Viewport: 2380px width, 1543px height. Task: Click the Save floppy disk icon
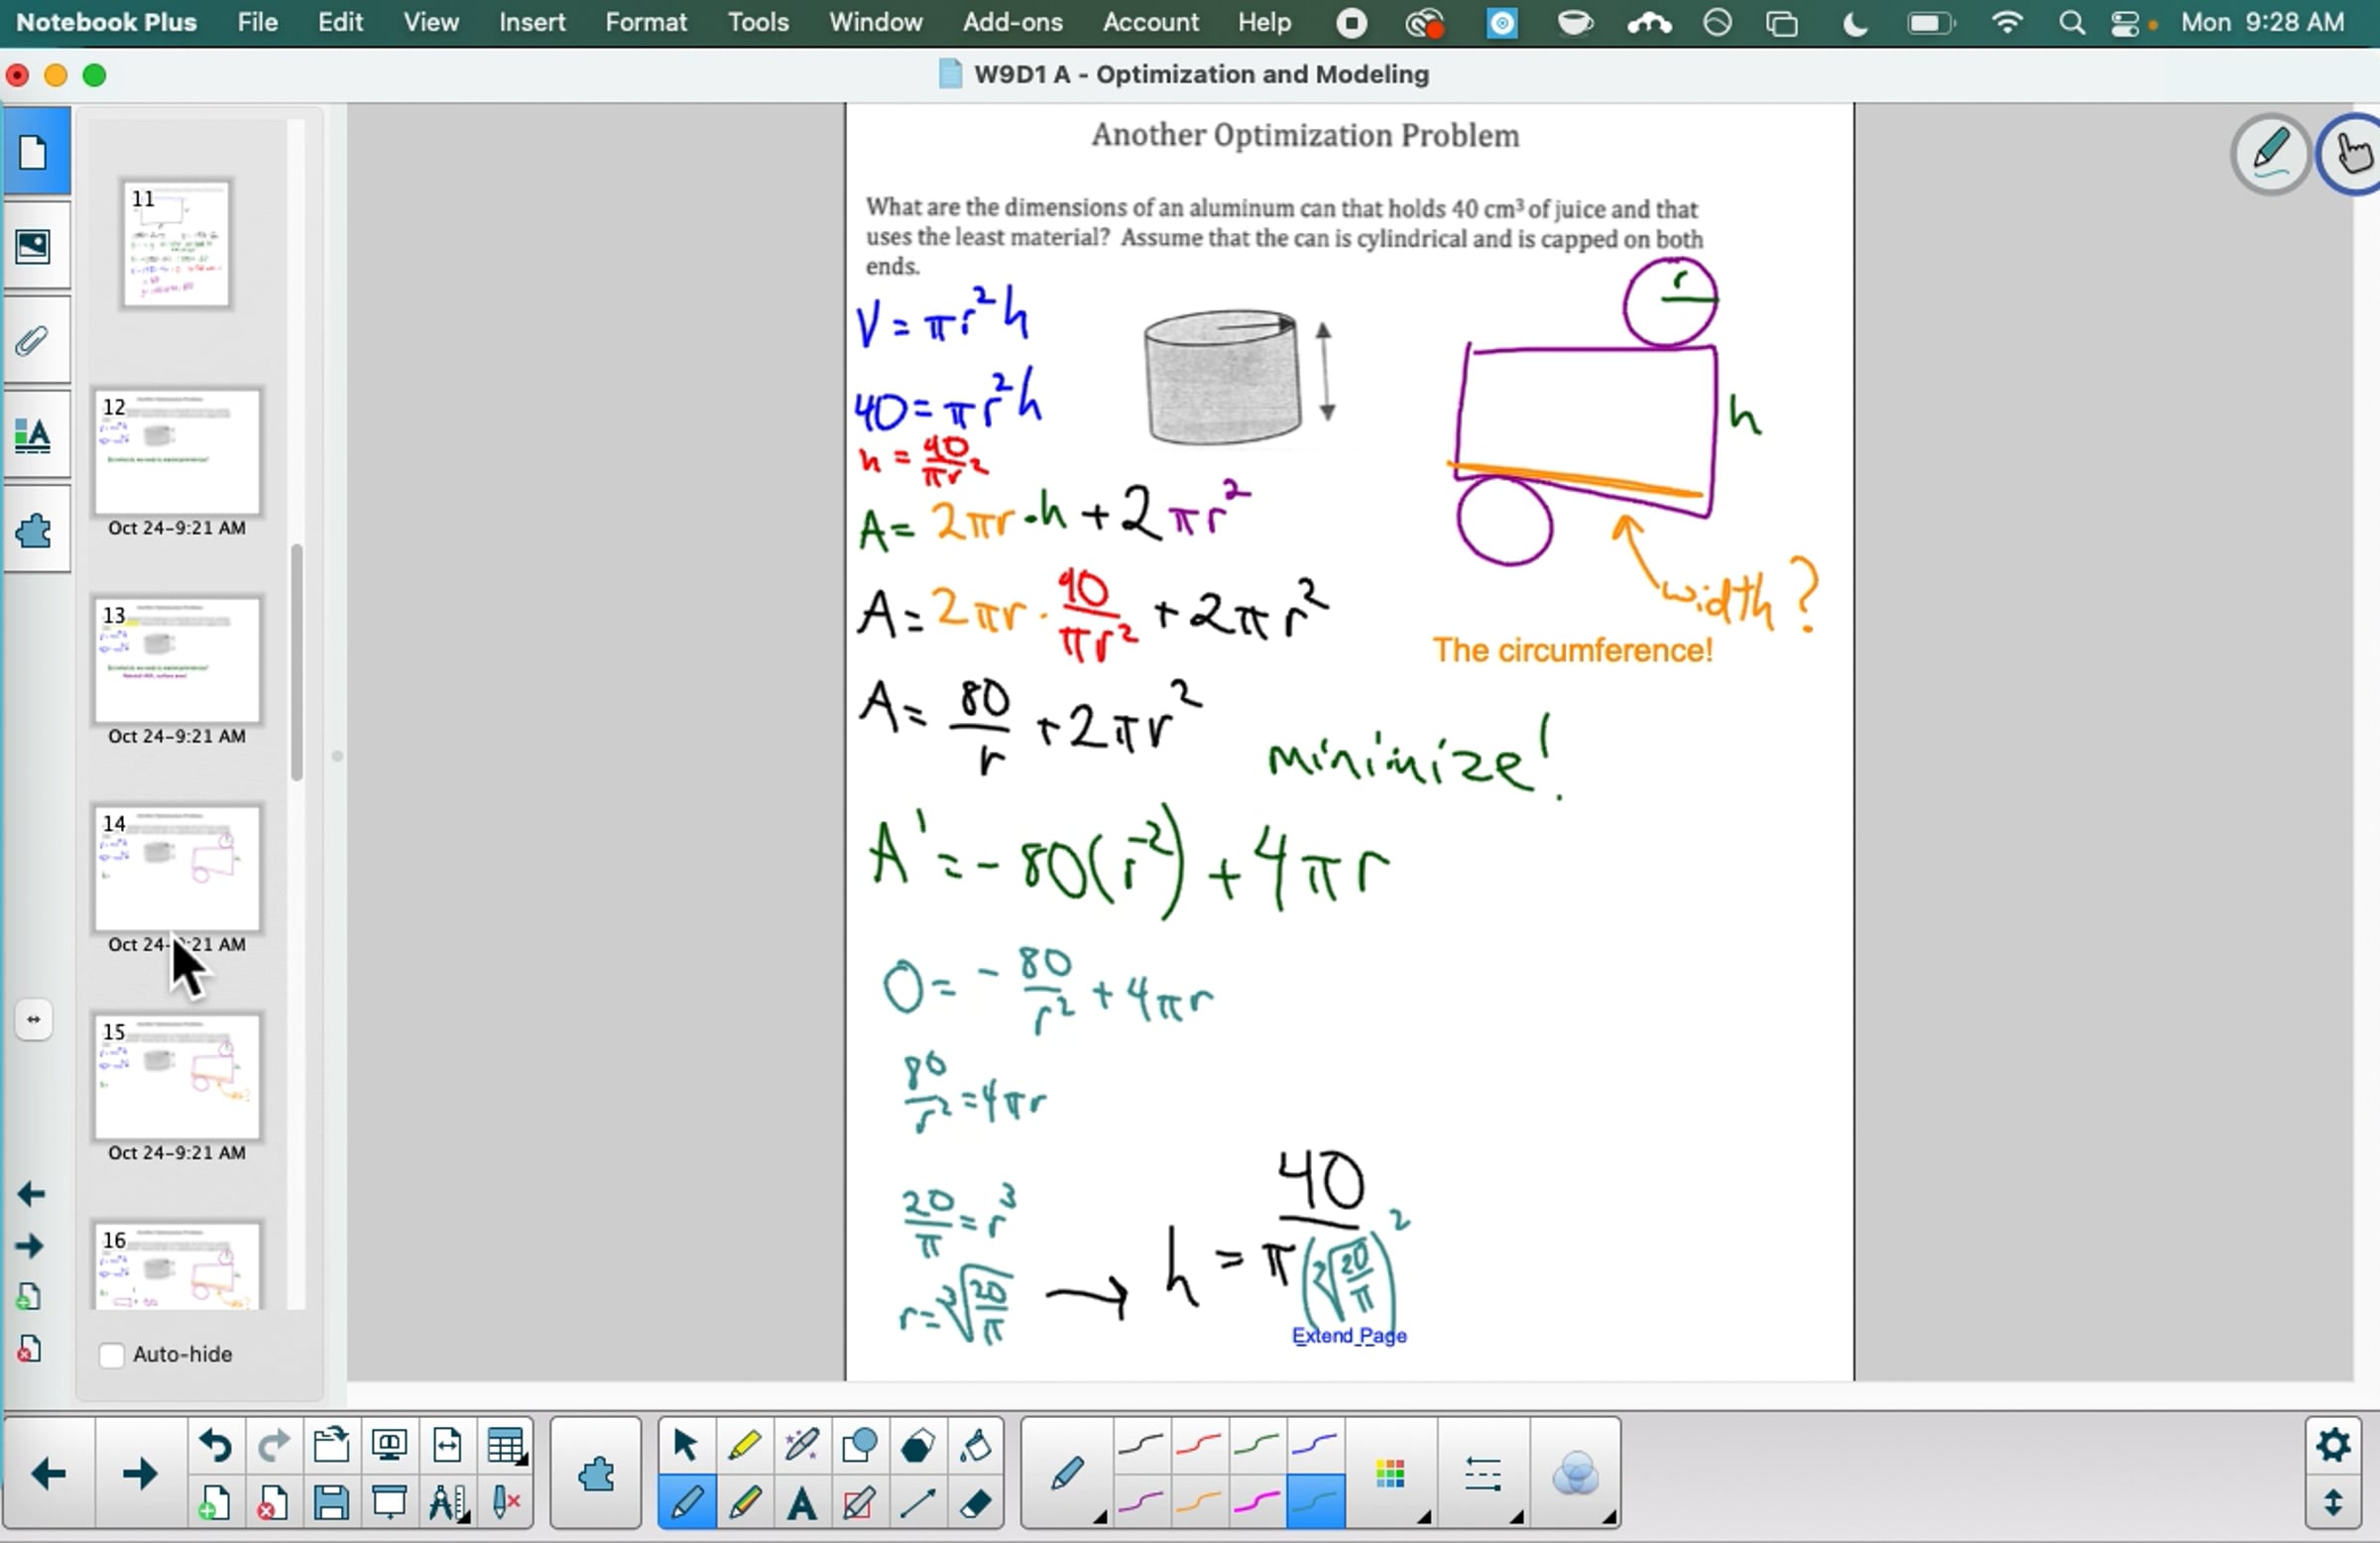pos(331,1503)
